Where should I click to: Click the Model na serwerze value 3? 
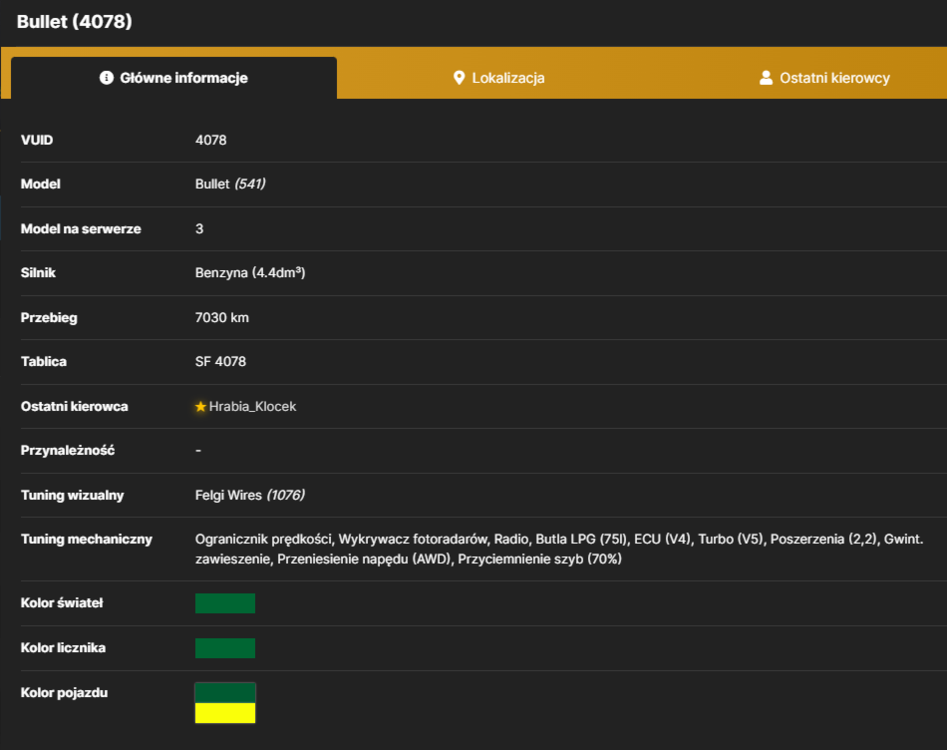tap(199, 229)
